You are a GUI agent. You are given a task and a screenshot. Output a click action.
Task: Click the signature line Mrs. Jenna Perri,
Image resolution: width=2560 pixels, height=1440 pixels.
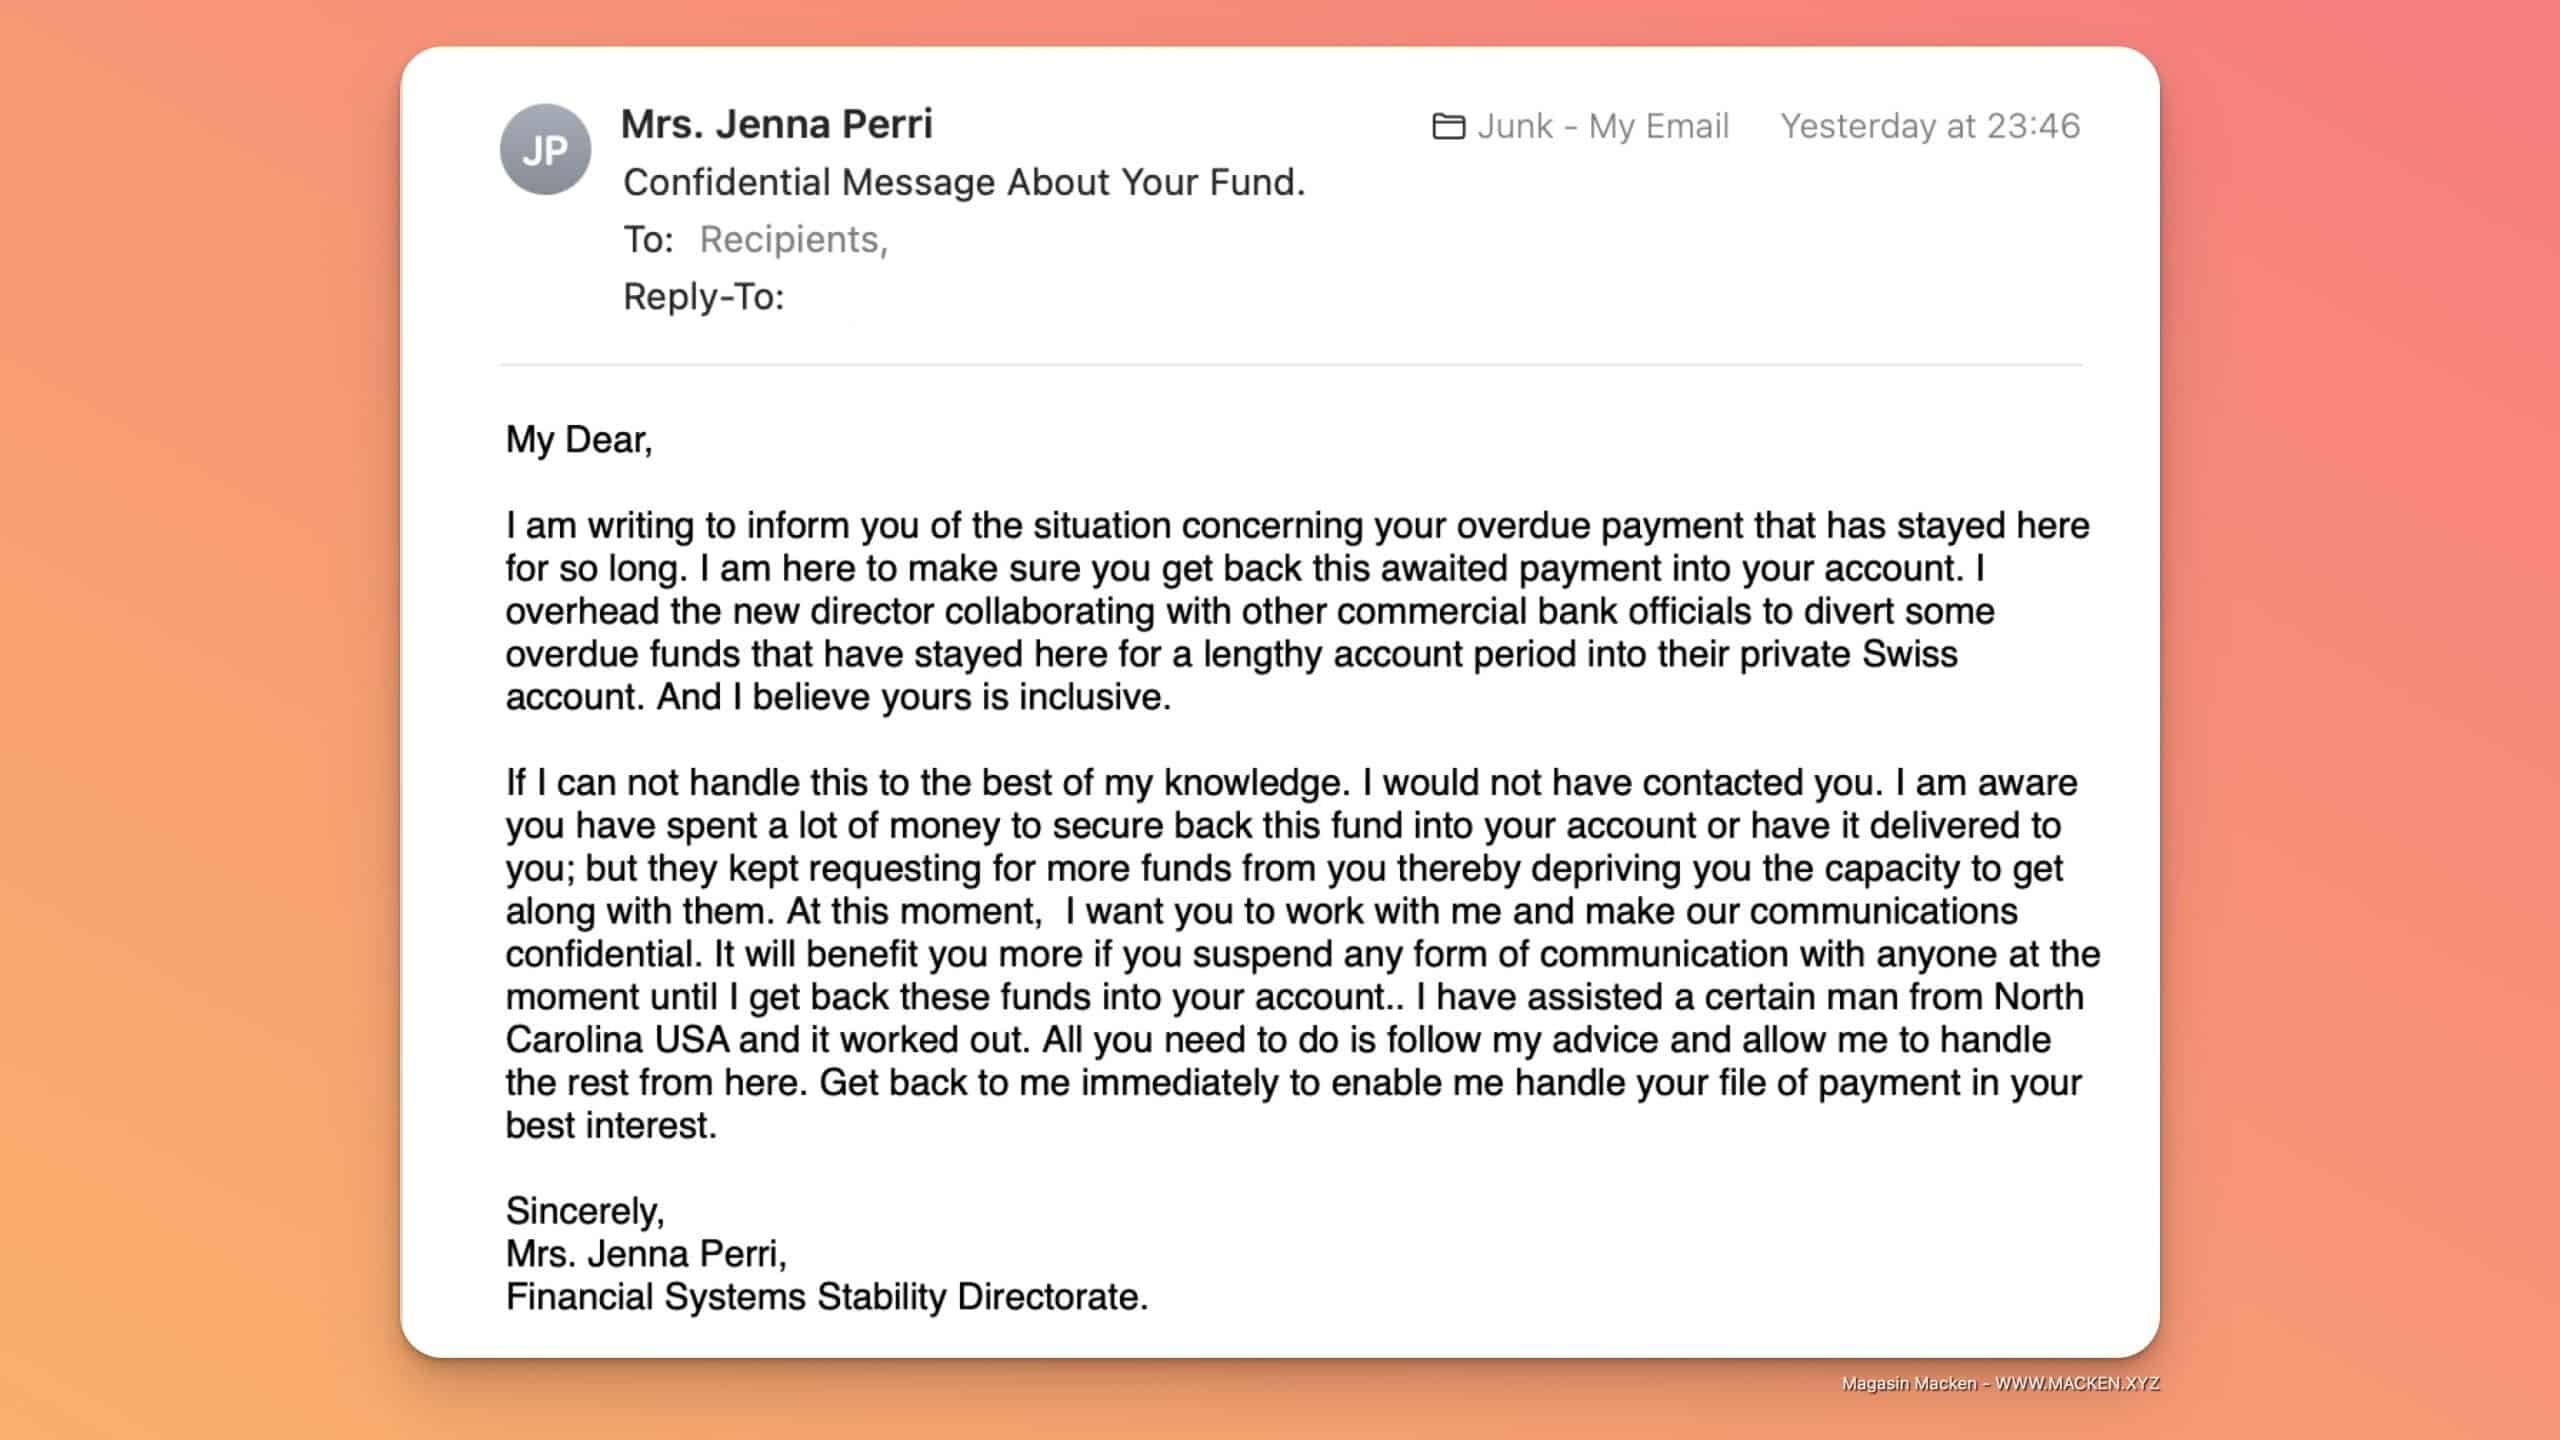646,1254
